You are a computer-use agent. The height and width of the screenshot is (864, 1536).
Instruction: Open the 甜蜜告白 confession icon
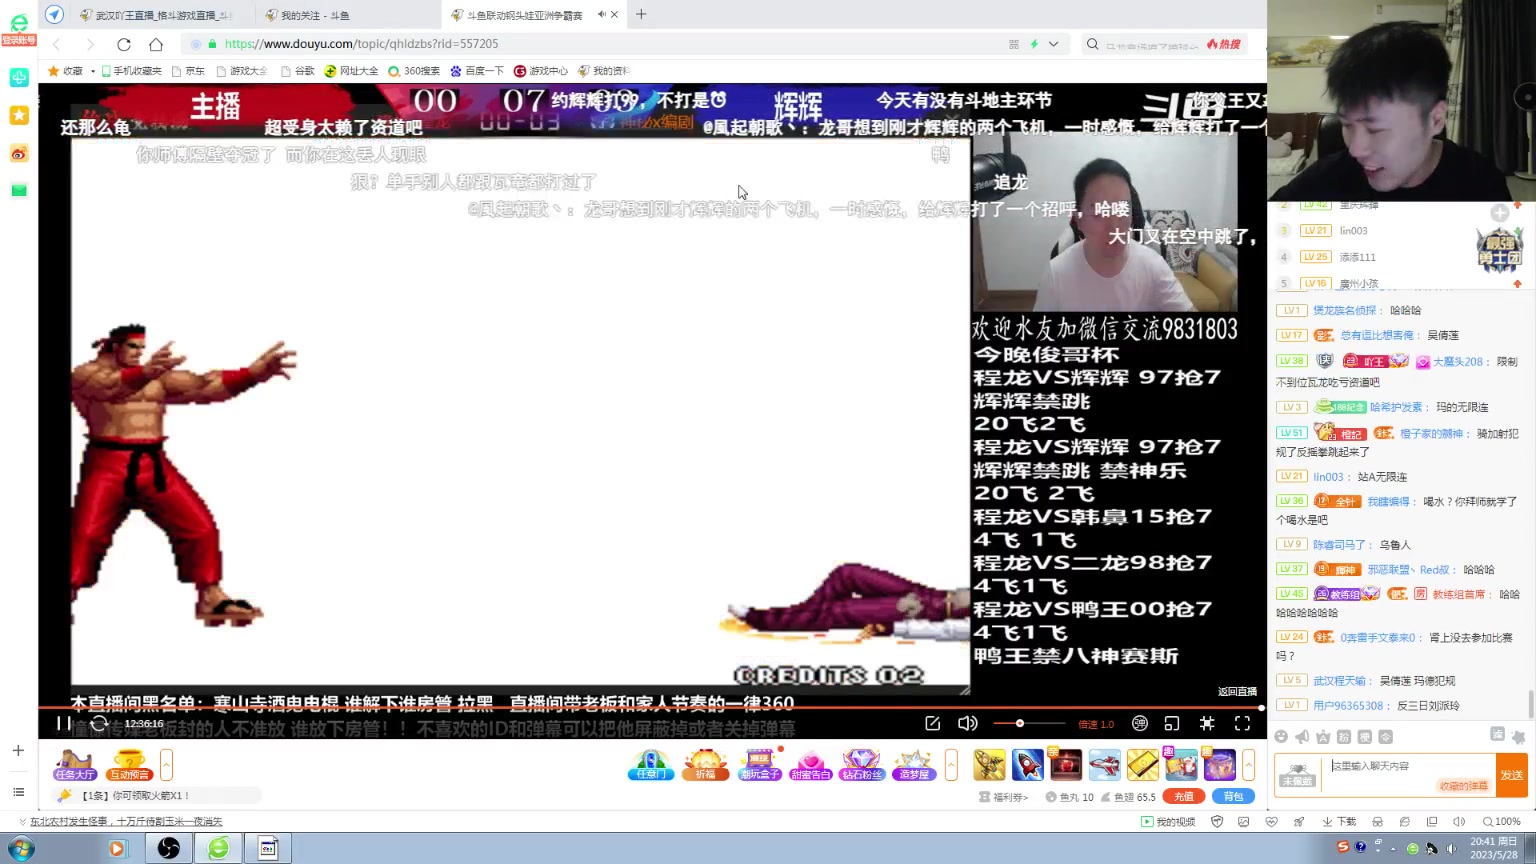tap(810, 765)
